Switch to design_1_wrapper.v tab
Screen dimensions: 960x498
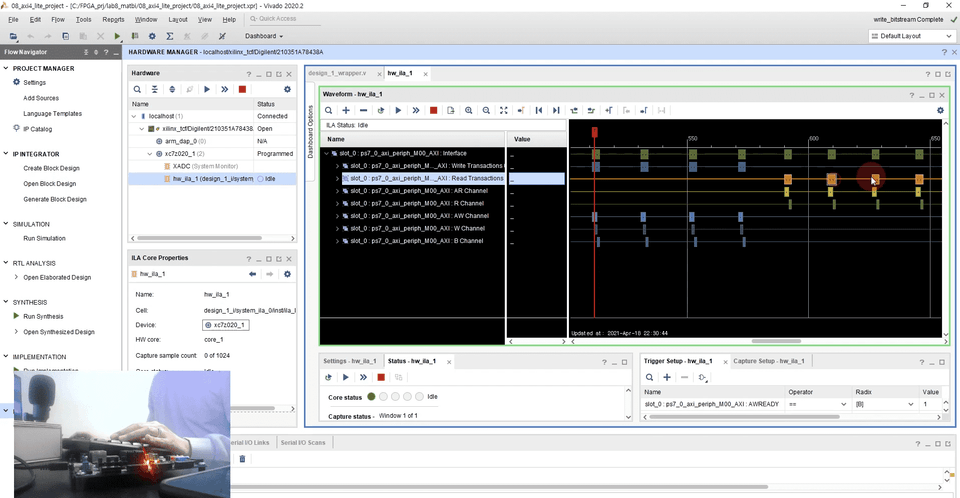[x=337, y=73]
